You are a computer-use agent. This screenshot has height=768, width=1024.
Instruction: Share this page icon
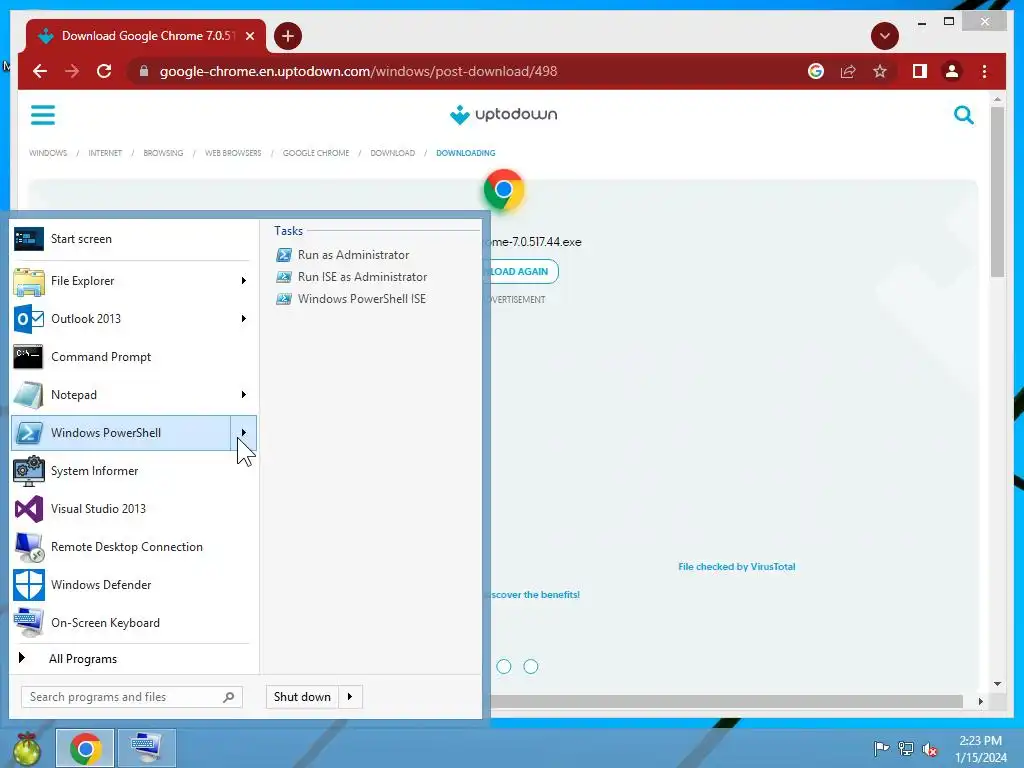tap(848, 71)
